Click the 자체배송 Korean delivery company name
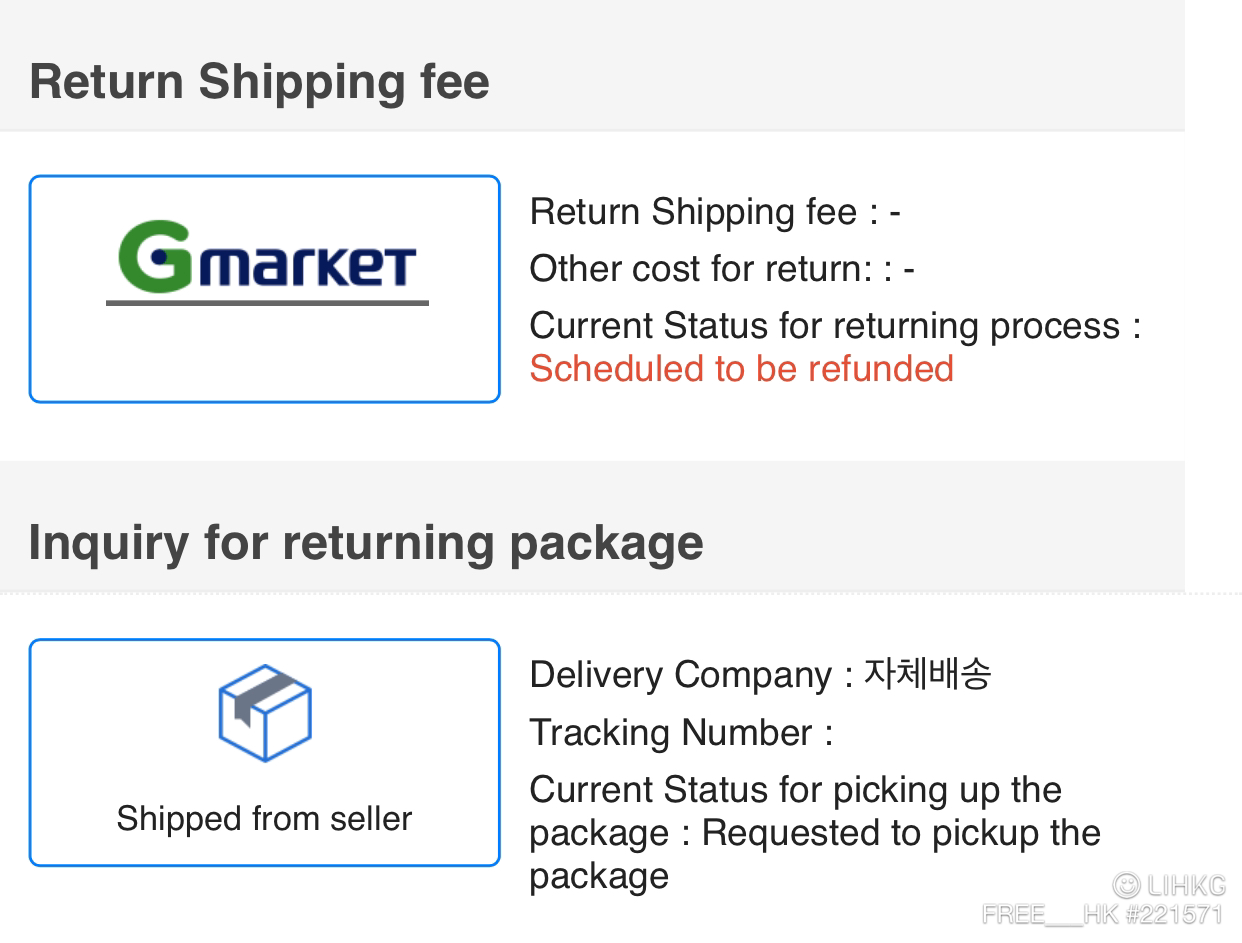 point(927,675)
